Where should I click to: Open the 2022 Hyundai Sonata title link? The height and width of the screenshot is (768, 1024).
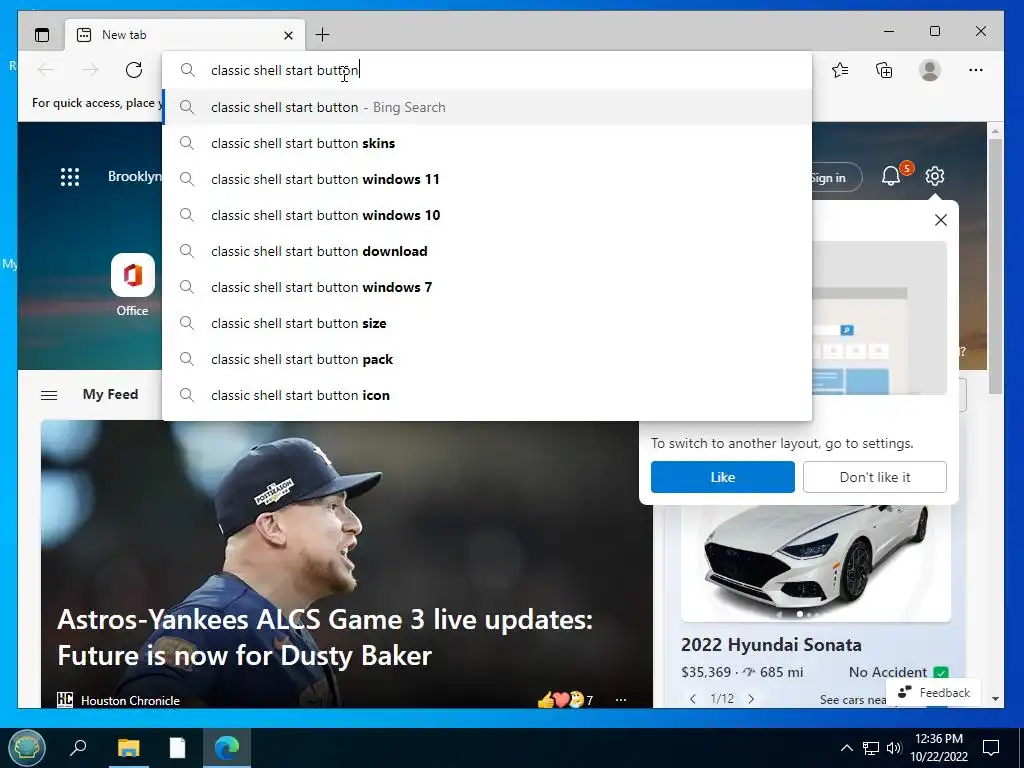(771, 645)
